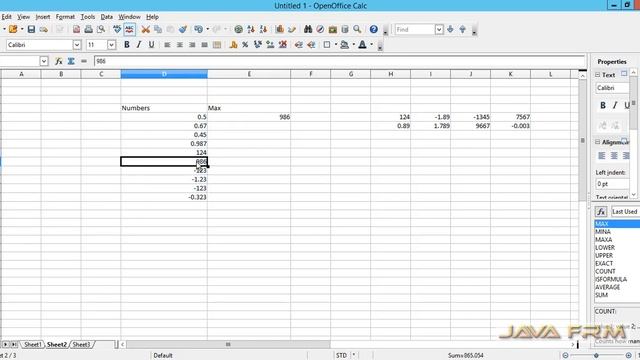Switch to Sheet1 tab
This screenshot has width=640, height=360.
(x=32, y=344)
